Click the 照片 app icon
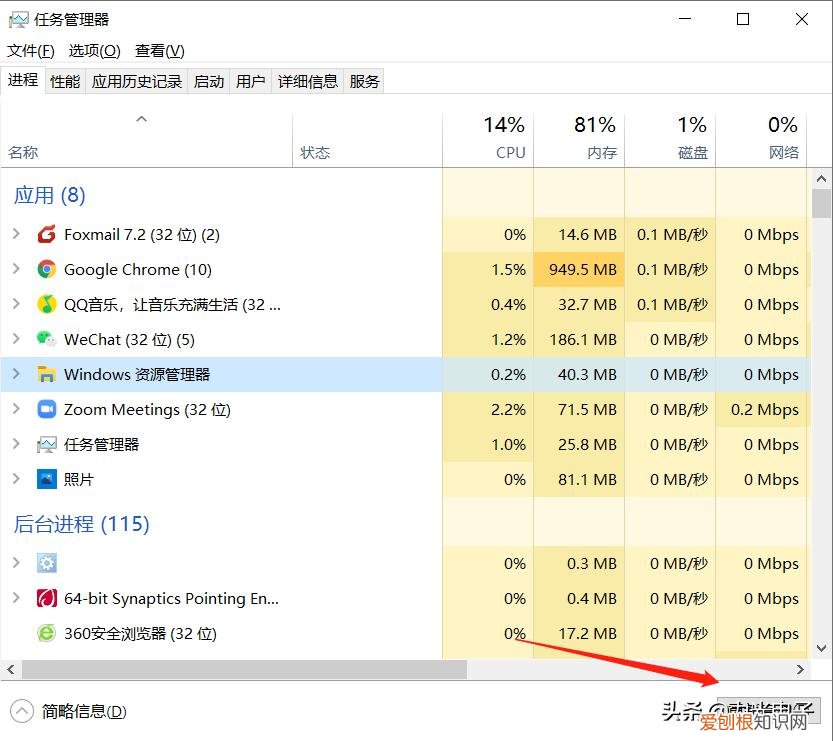 tap(46, 480)
